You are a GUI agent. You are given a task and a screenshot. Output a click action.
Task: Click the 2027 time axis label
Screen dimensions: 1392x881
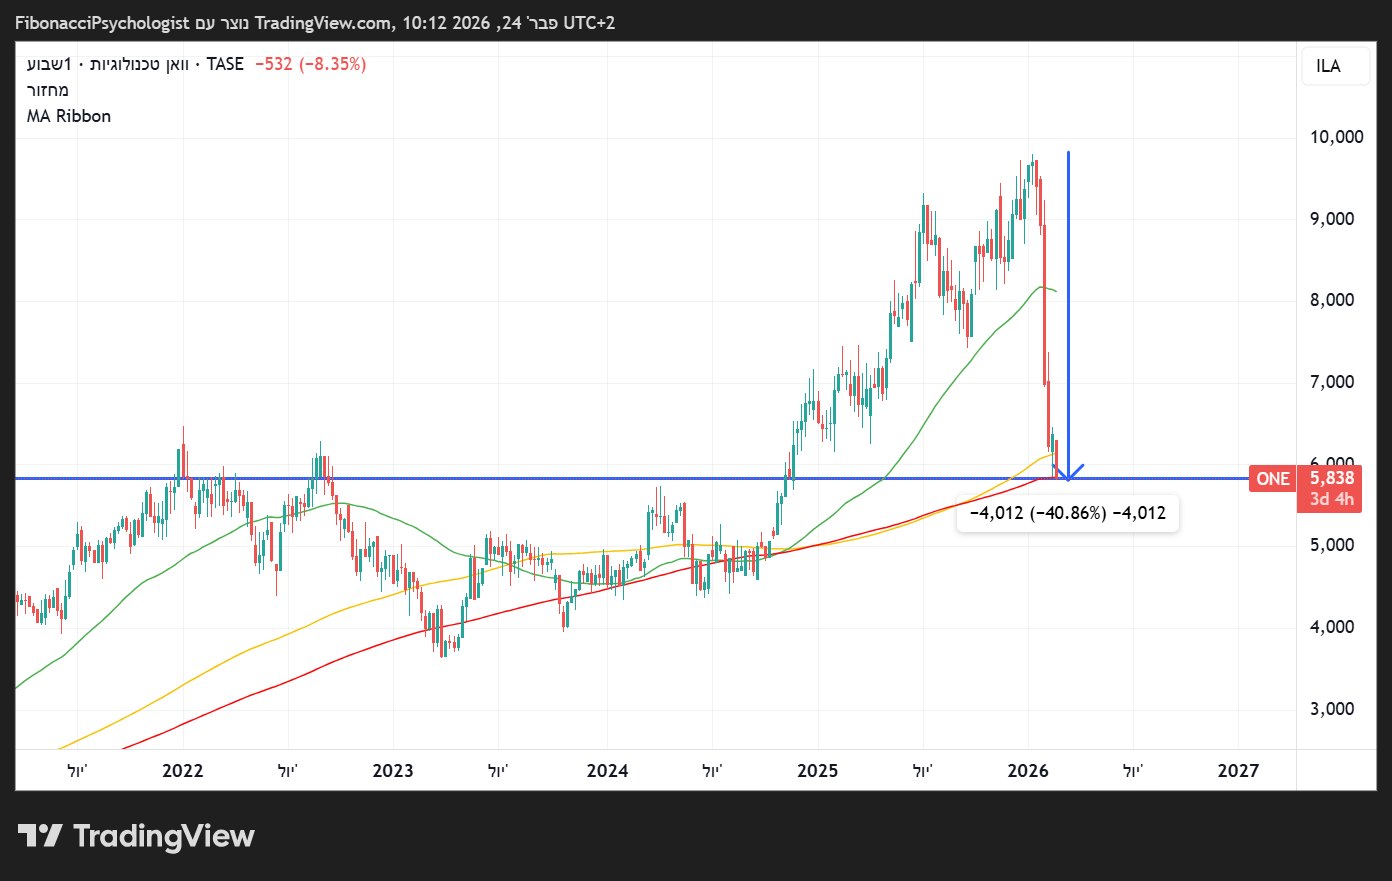tap(1238, 771)
